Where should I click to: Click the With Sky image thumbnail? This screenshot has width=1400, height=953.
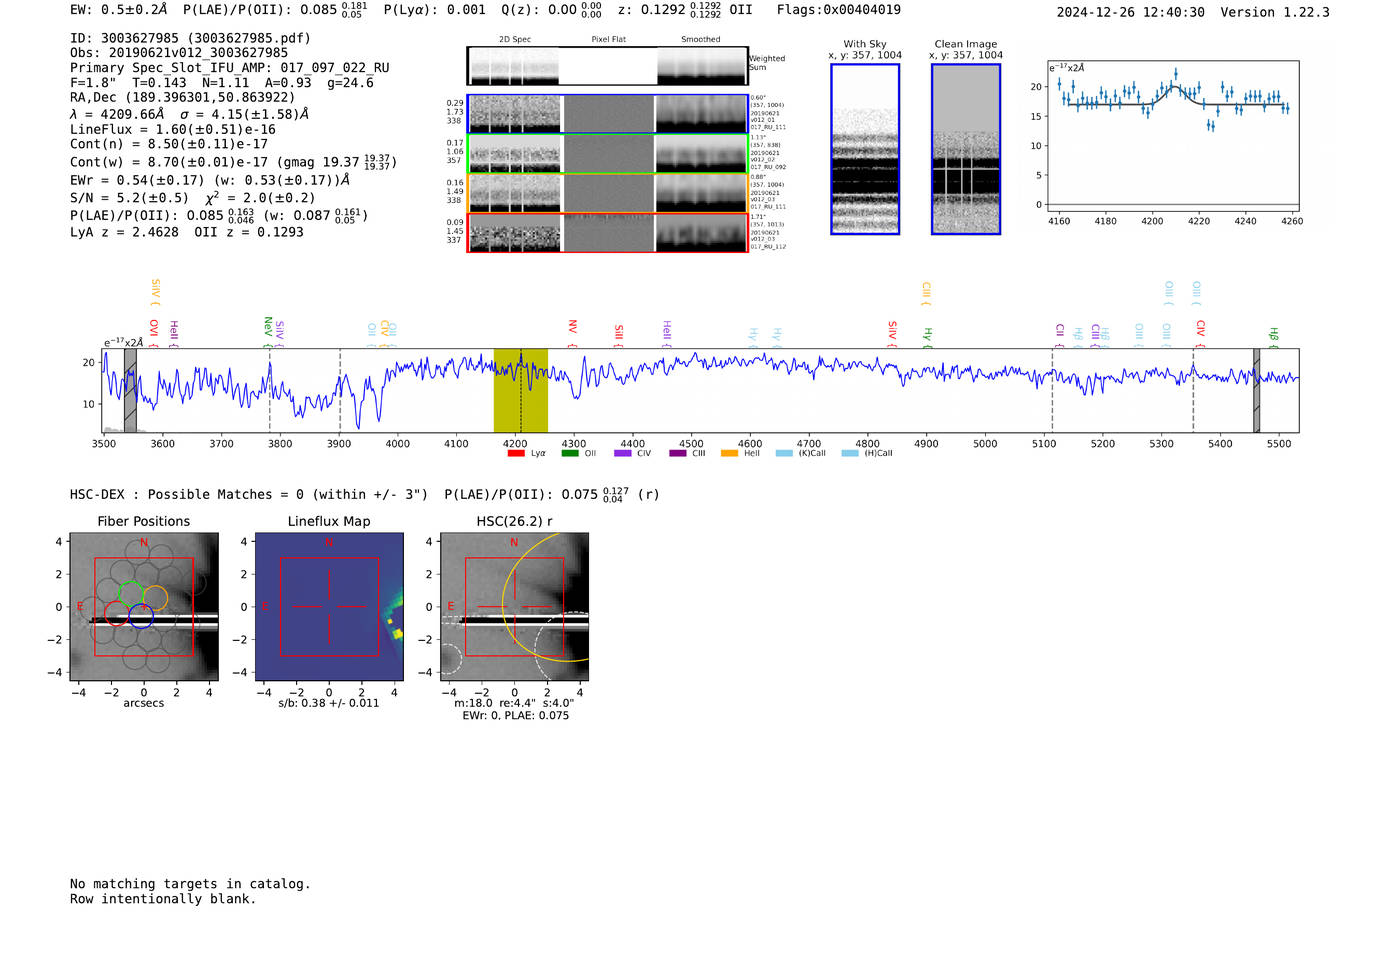pos(865,149)
